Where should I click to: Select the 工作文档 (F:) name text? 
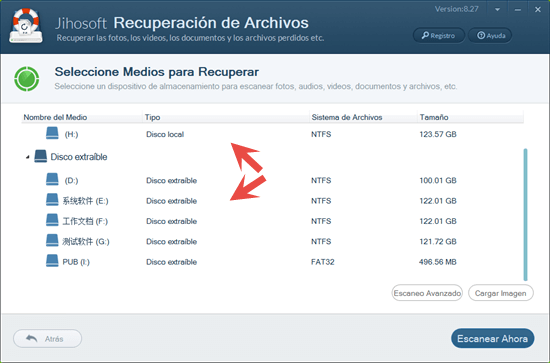click(85, 221)
